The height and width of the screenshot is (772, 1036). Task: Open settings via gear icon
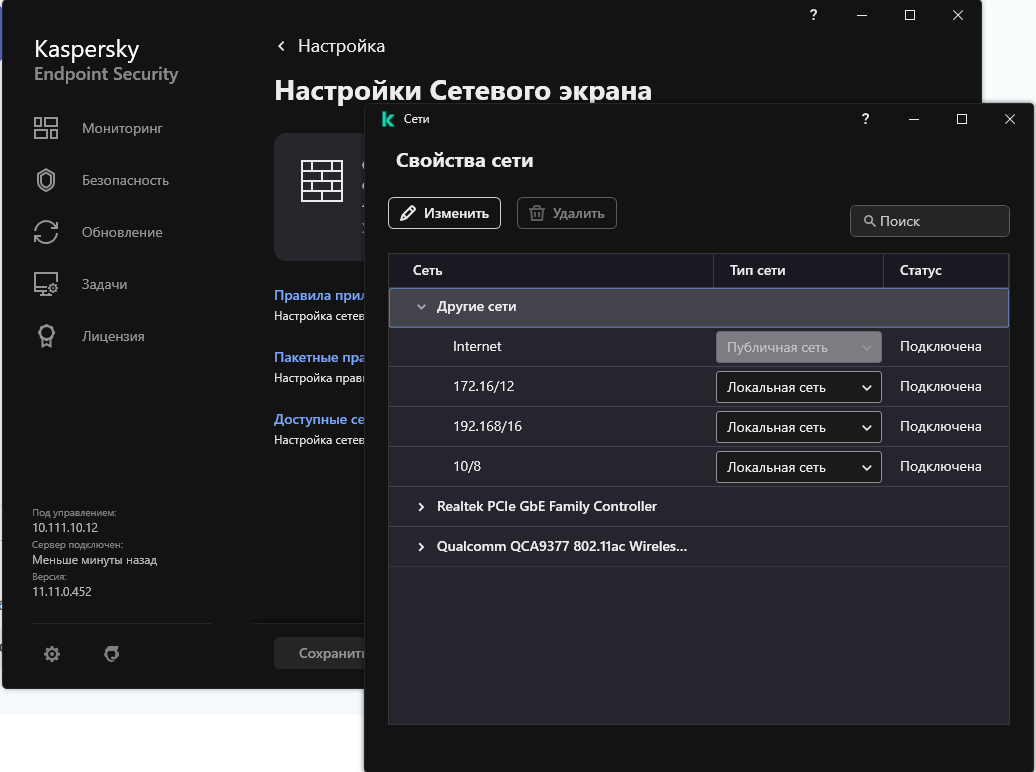click(x=52, y=654)
